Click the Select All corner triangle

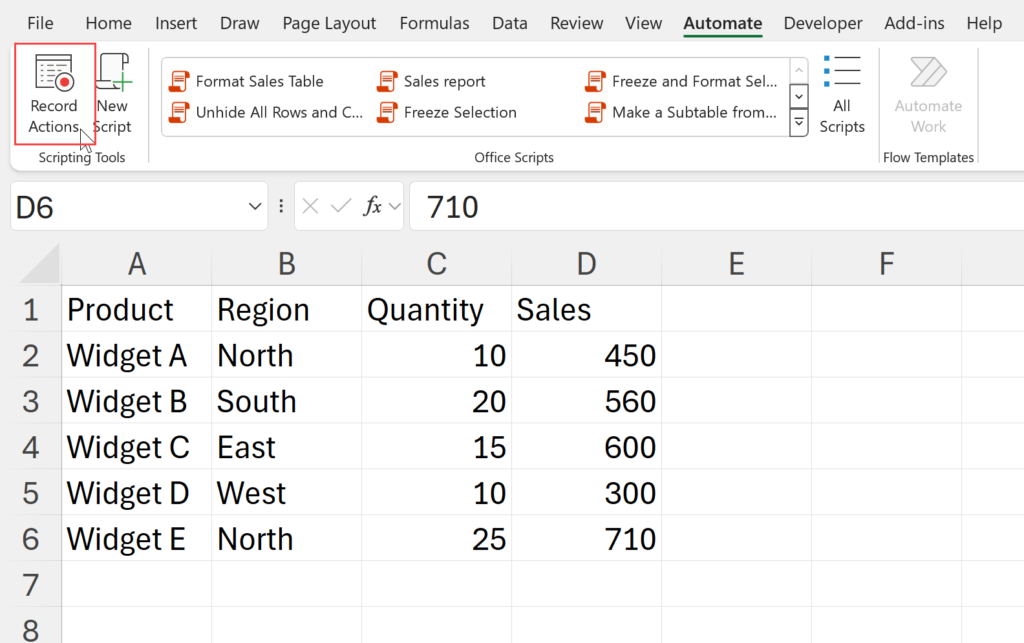coord(38,266)
